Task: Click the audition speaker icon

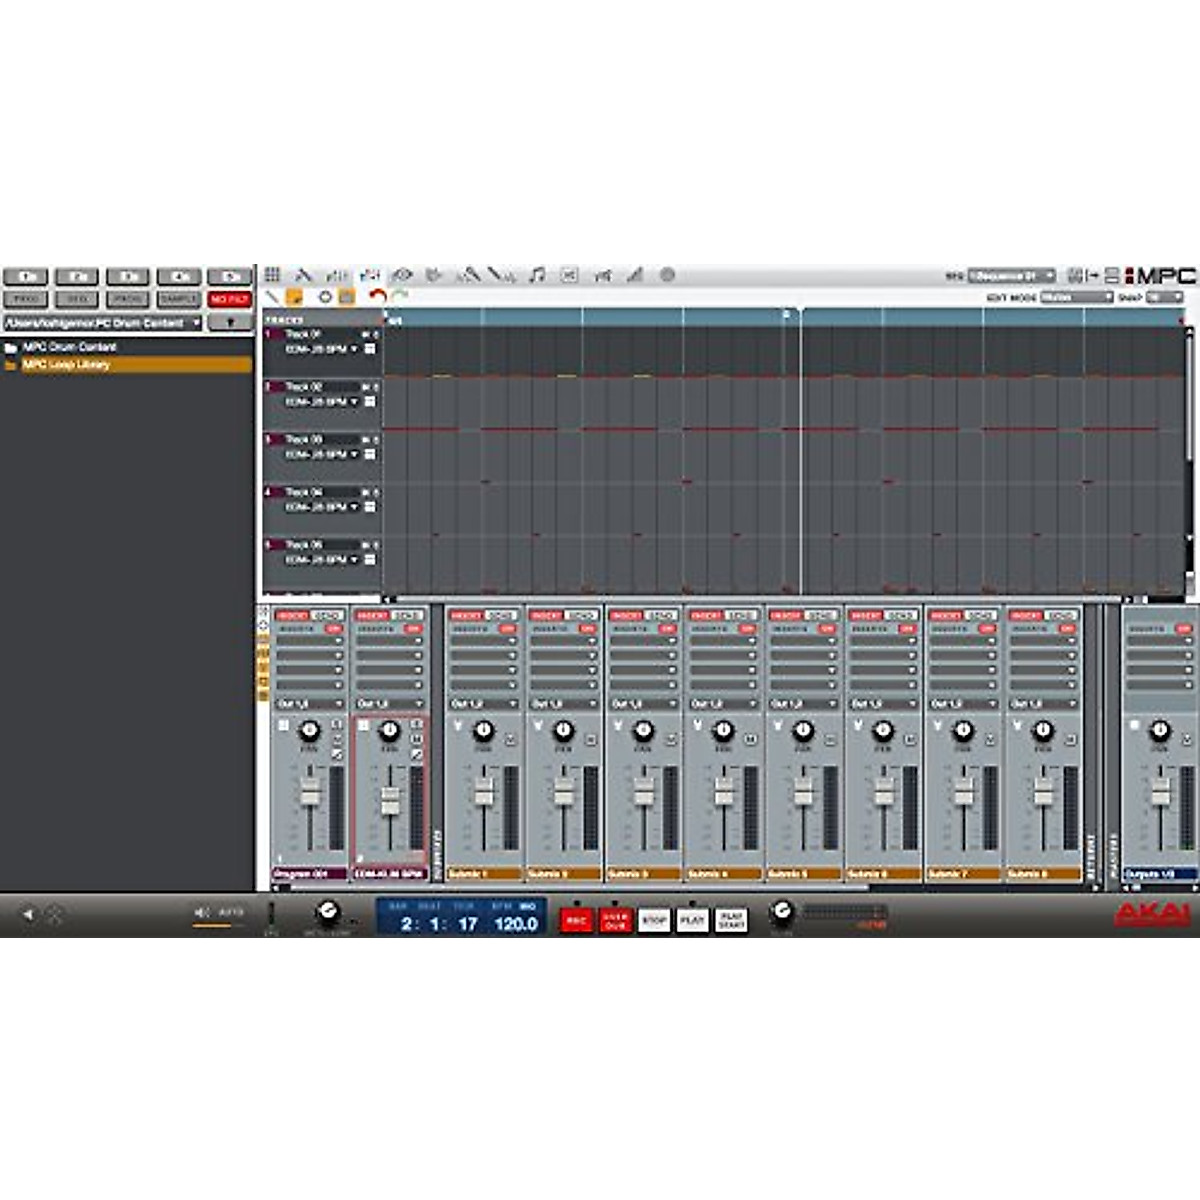Action: 201,912
